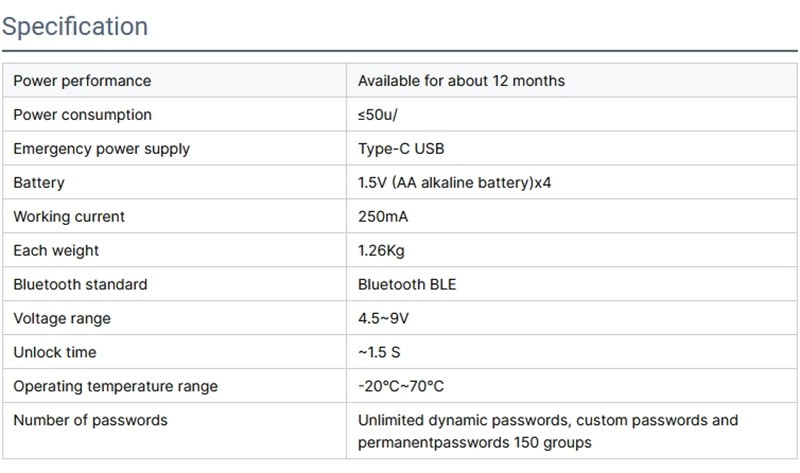Viewport: 800px width, 473px height.
Task: Select the 4.5~9V value cell
Action: 381,319
